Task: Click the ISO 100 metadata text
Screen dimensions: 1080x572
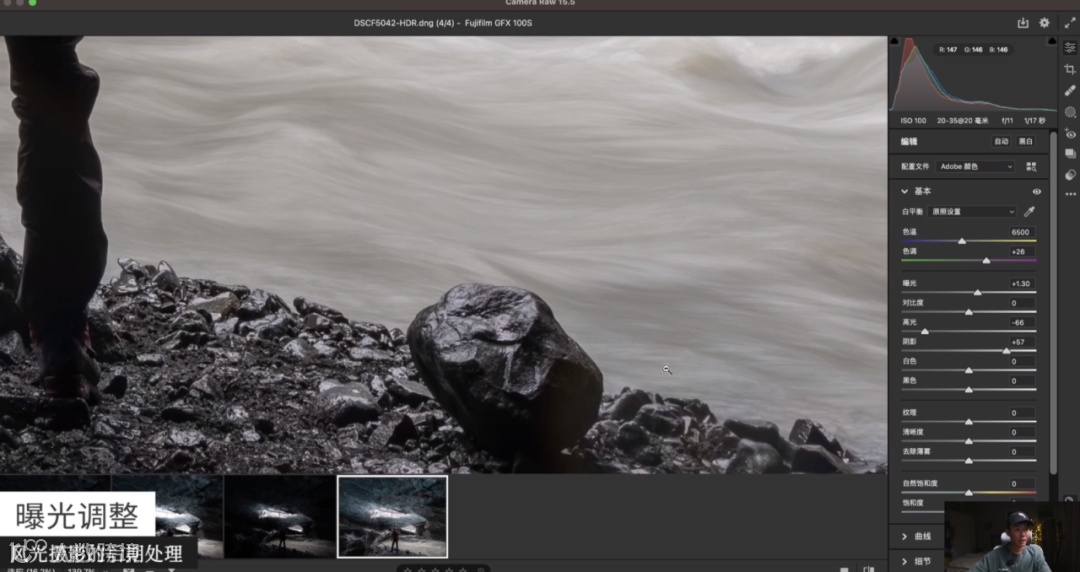Action: point(913,121)
